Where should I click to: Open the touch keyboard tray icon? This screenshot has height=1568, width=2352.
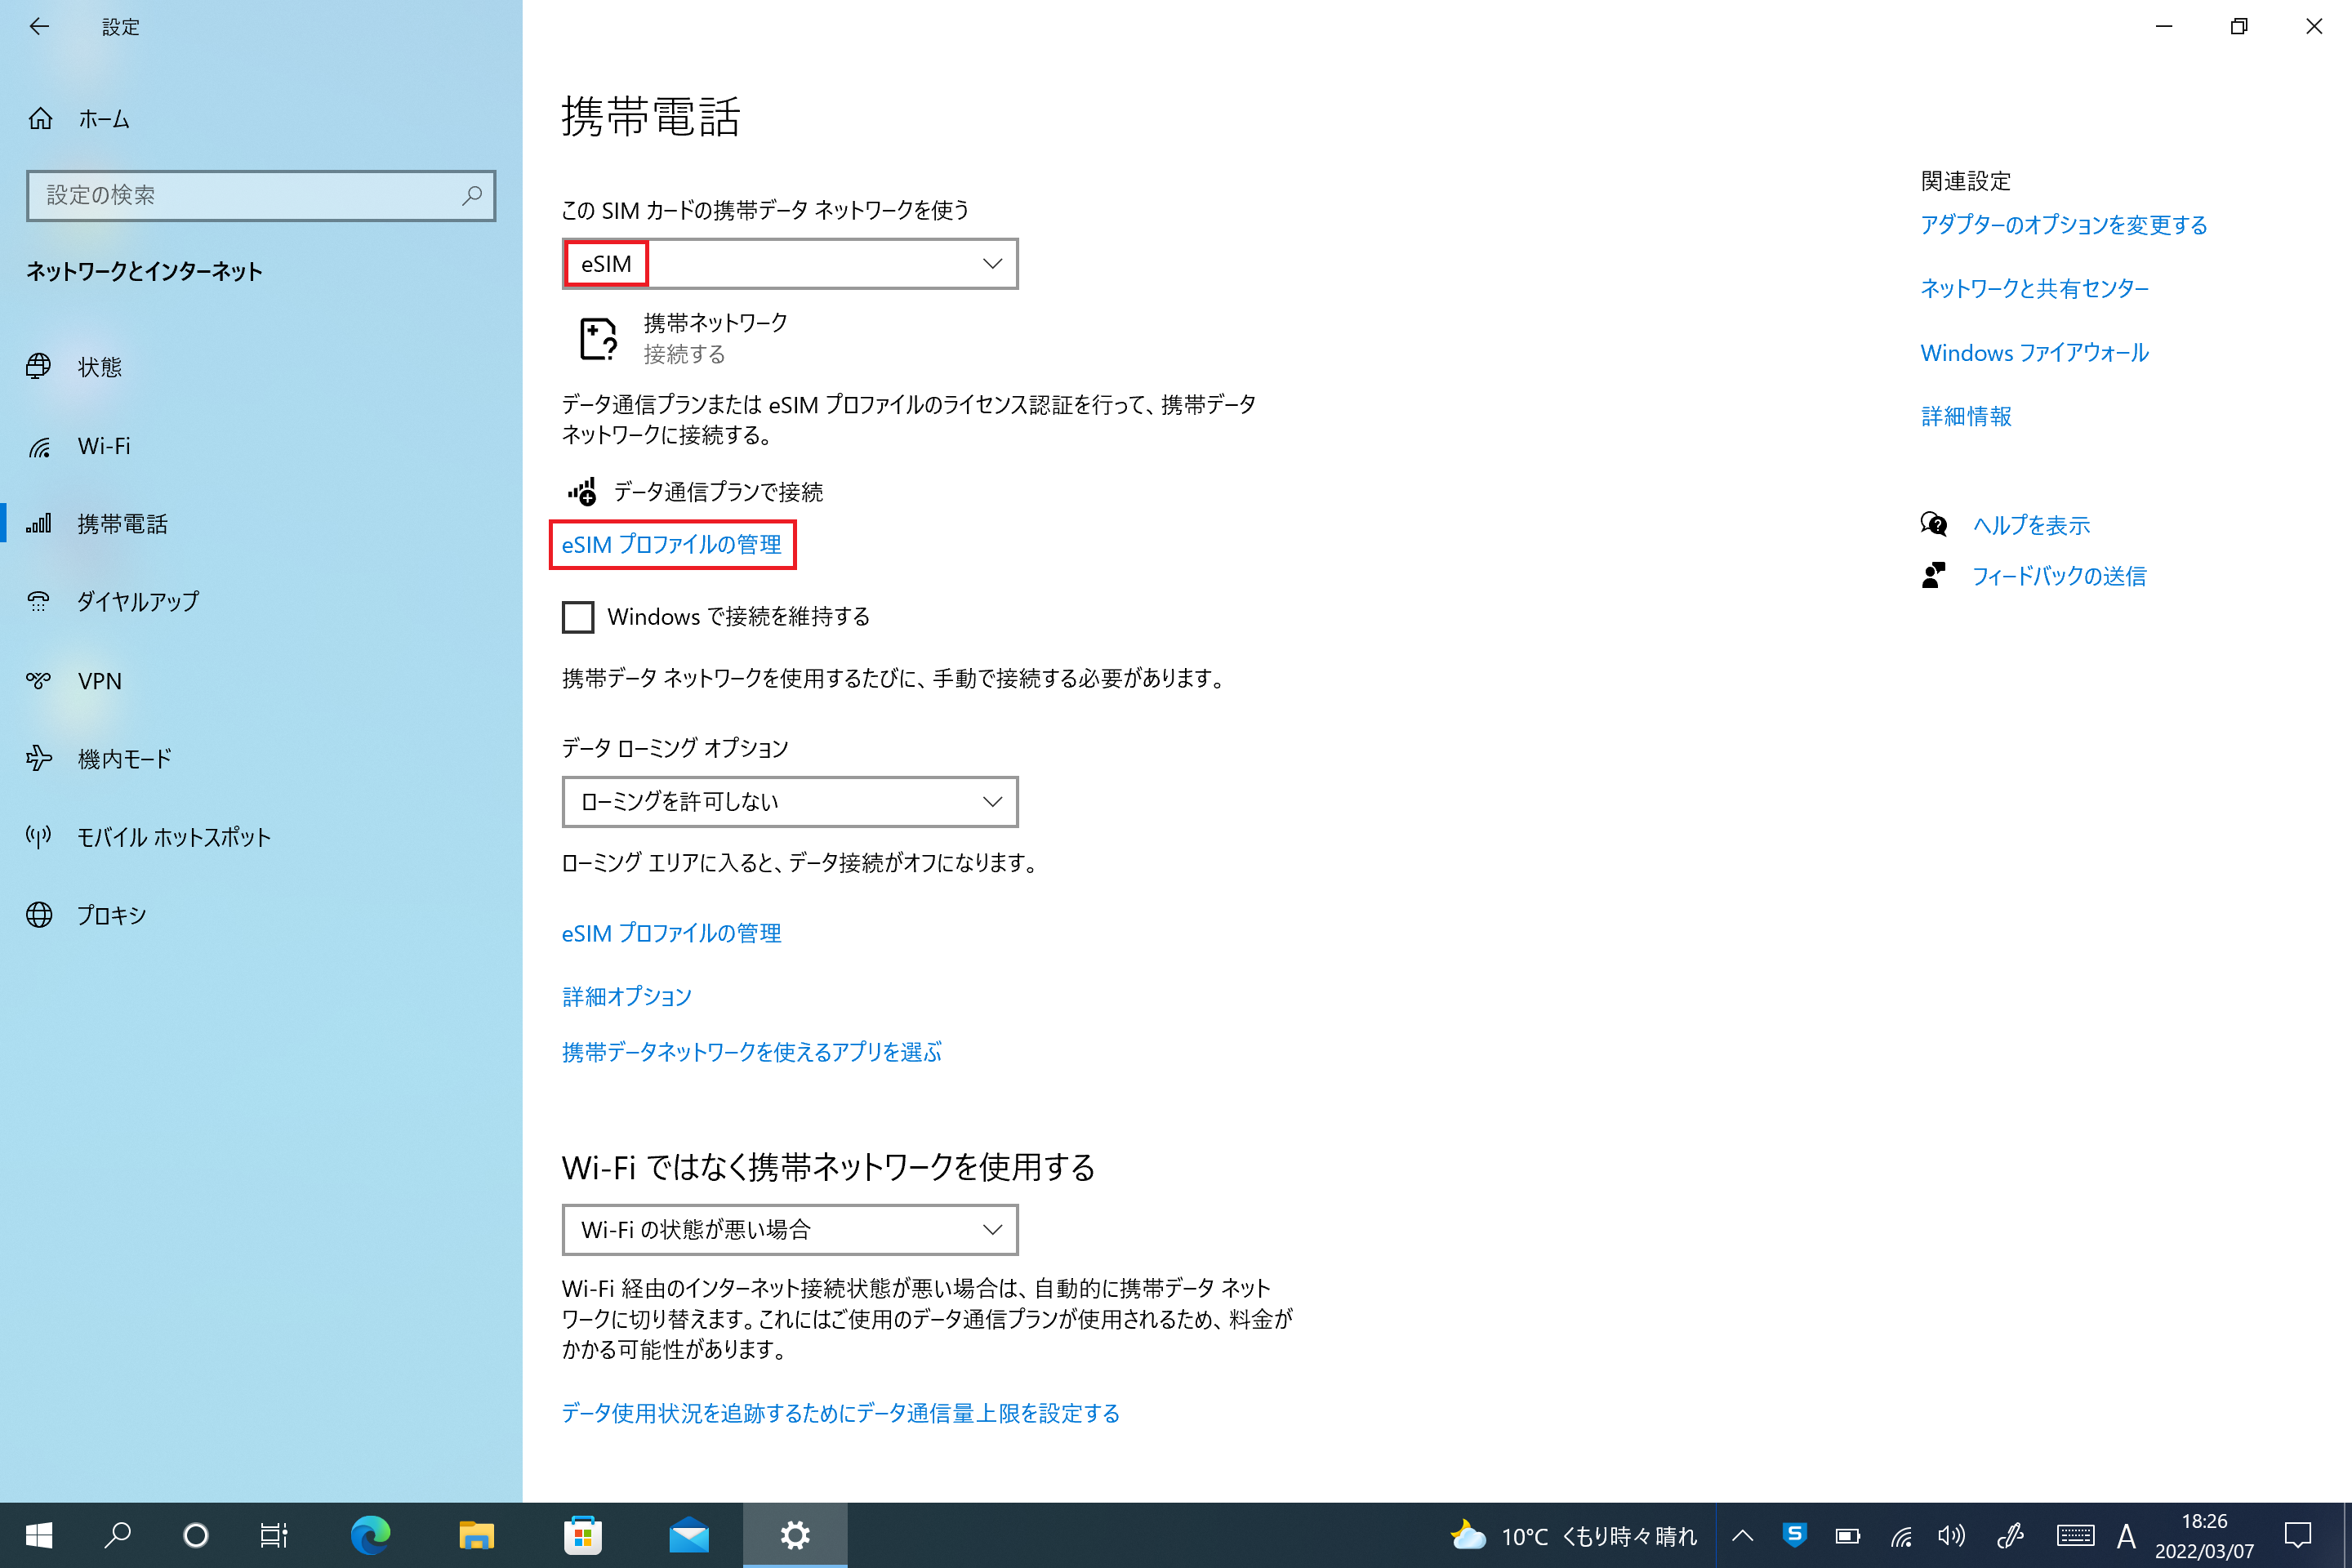[2075, 1535]
